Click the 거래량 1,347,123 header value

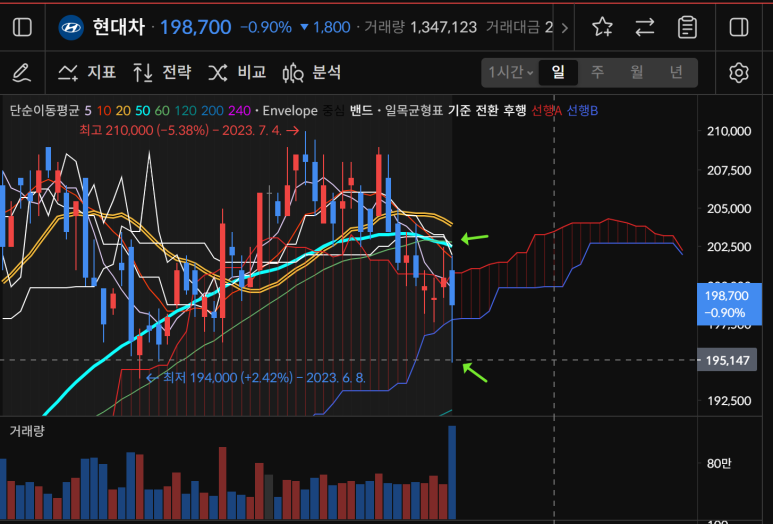point(421,27)
